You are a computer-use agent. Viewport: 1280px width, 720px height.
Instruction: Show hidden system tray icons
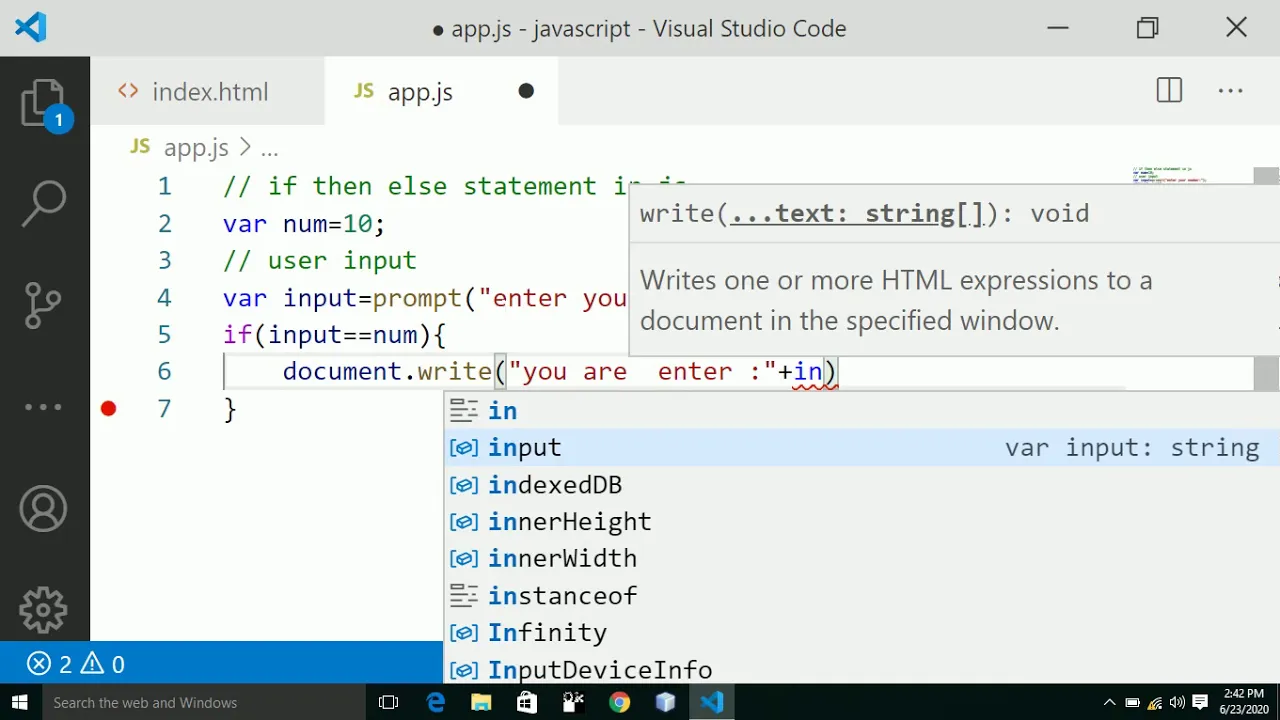pos(1109,702)
